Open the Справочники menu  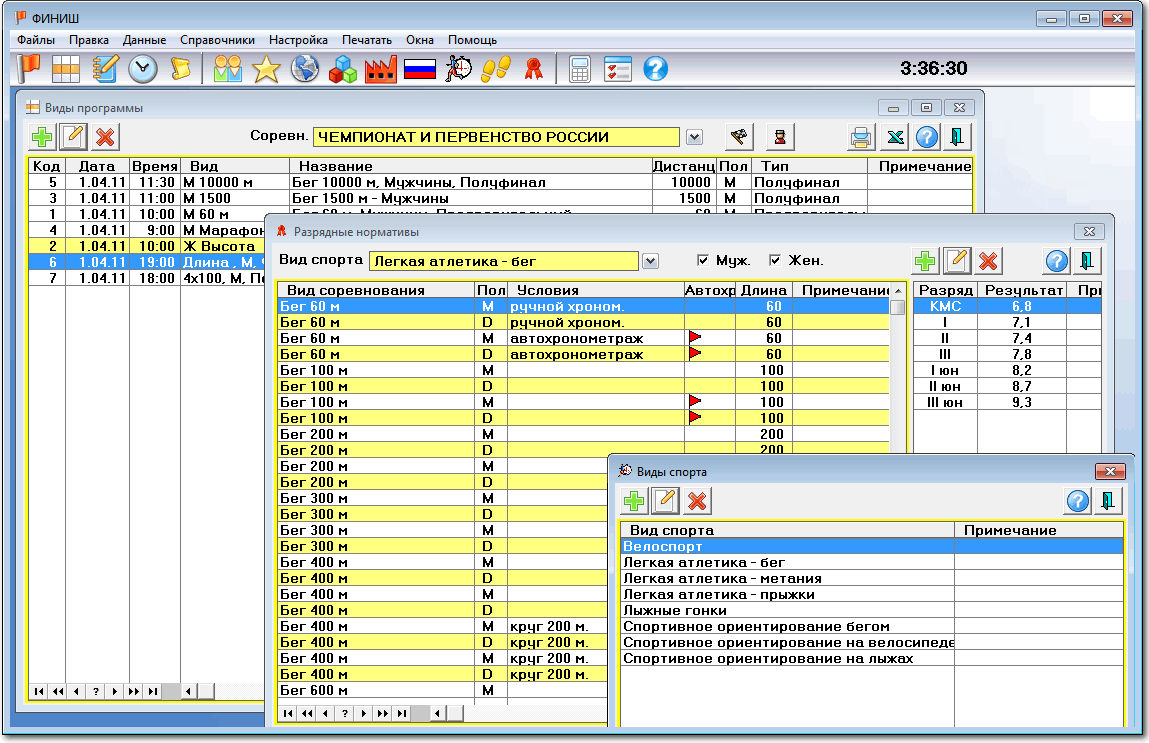tap(217, 40)
